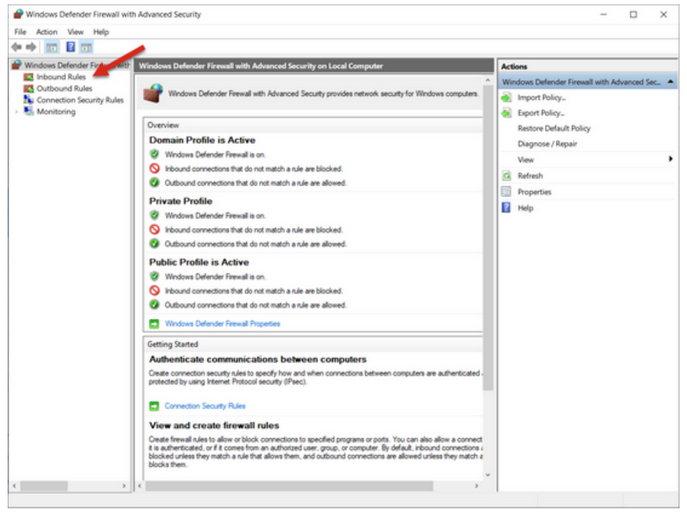Open the Connection Security Rules link
The image size is (687, 517).
pyautogui.click(x=205, y=406)
